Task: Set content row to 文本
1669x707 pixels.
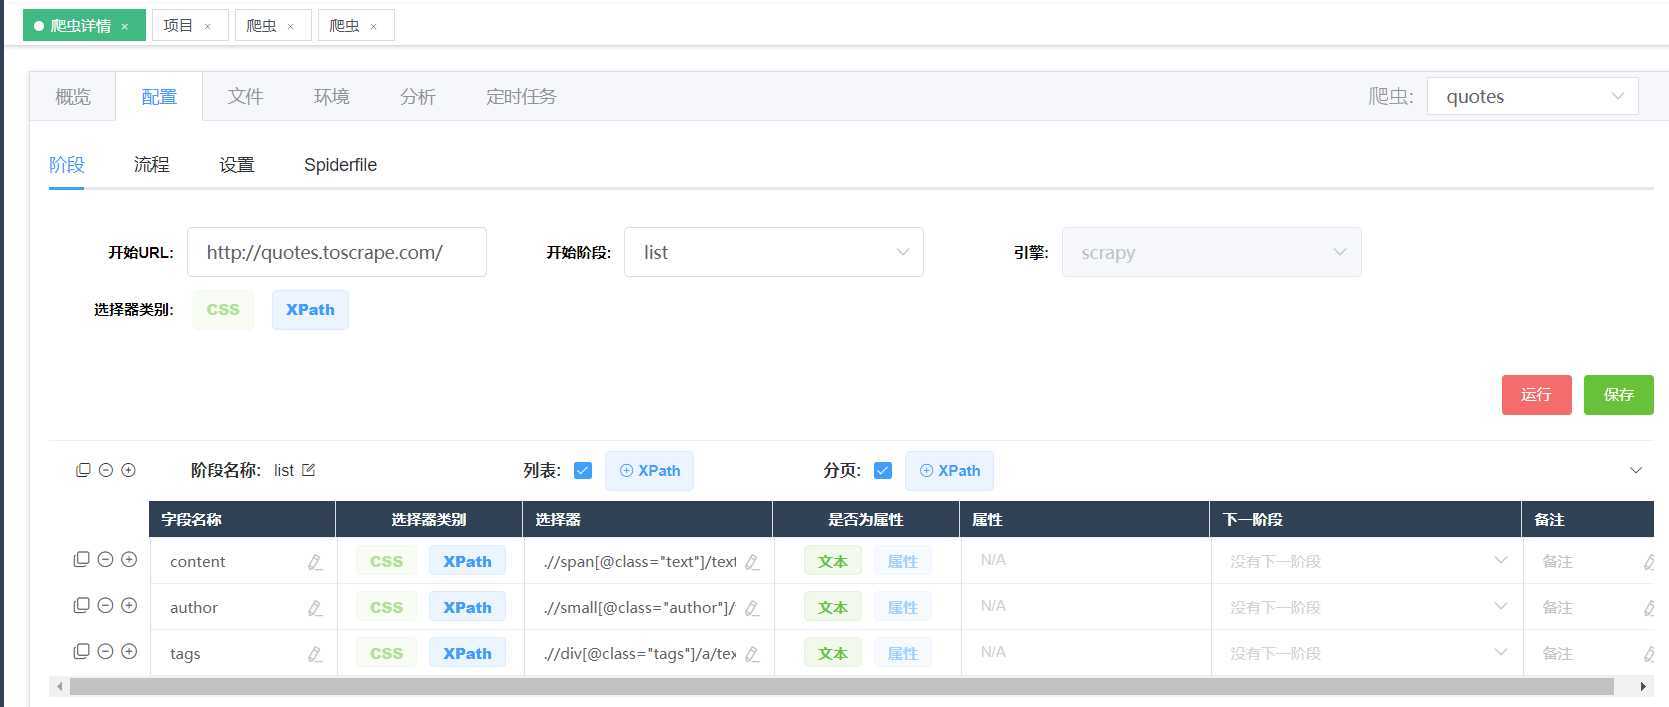Action: [832, 561]
